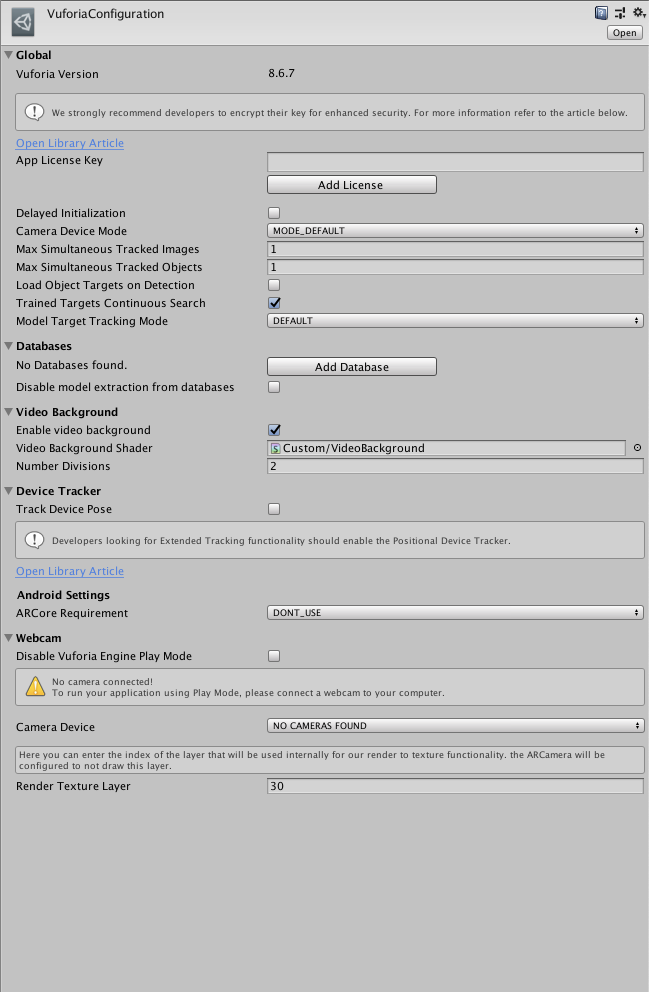Click the encryption recommendation info icon
Screen dimensions: 649x992
pos(34,112)
